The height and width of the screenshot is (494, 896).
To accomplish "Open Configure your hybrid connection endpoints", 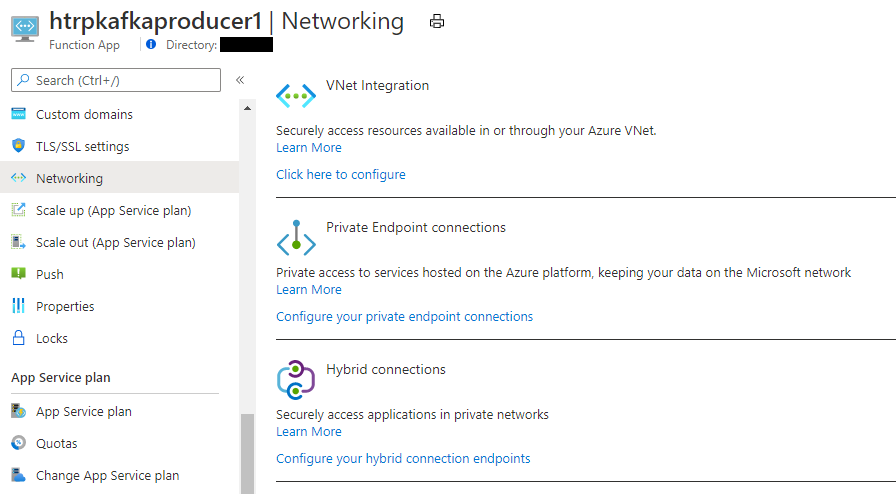I will (x=403, y=458).
